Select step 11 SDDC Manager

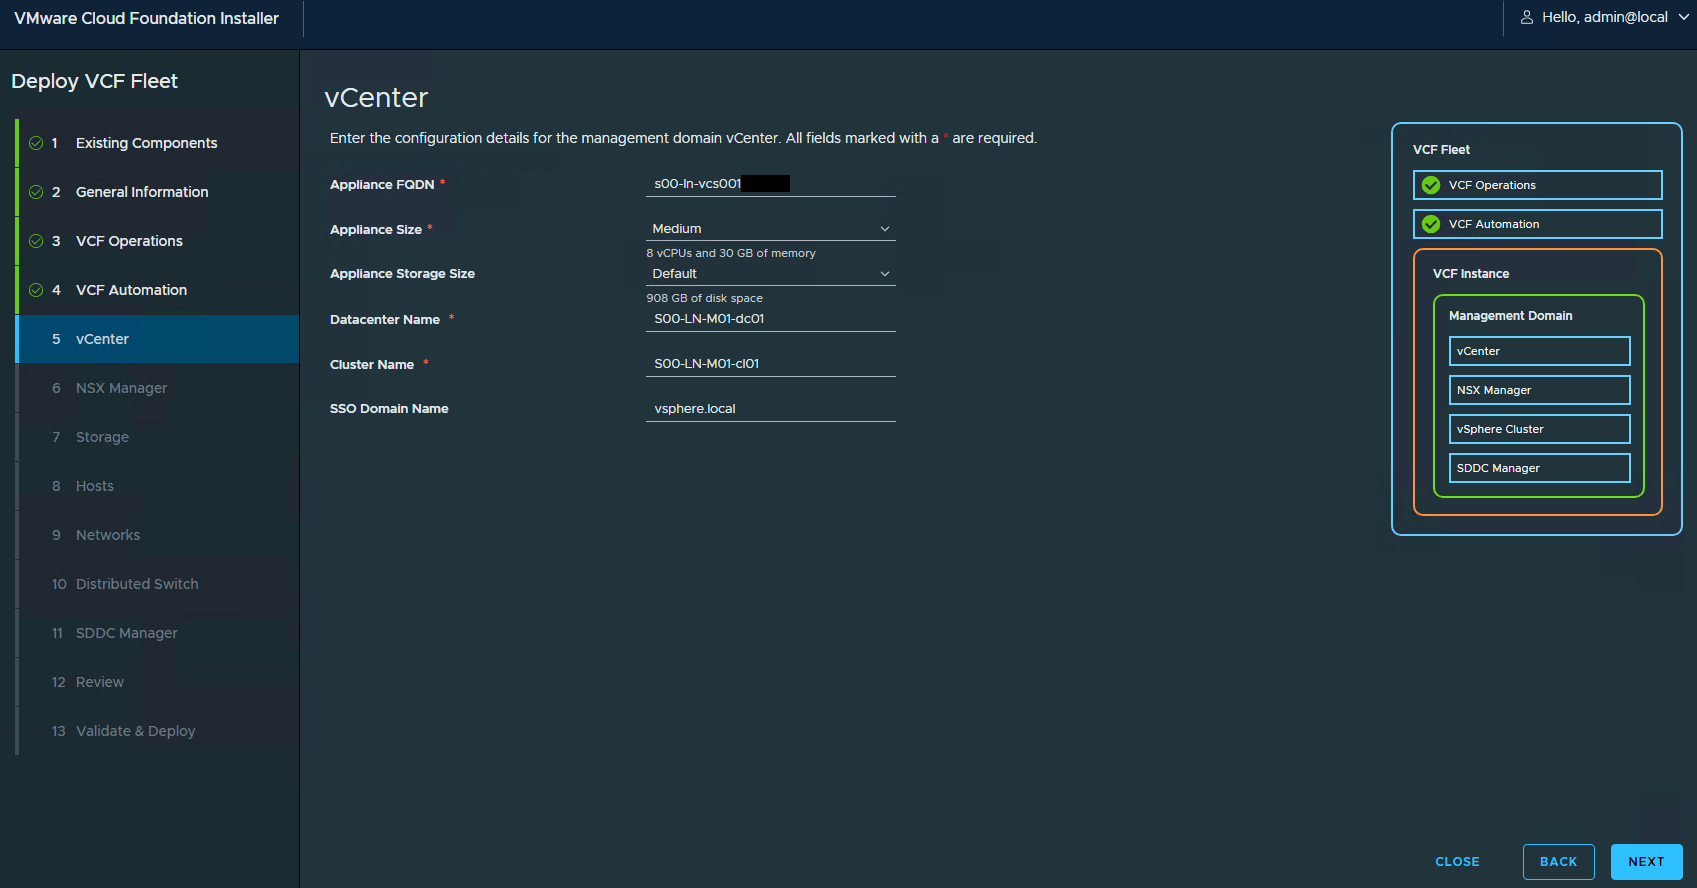pos(157,633)
